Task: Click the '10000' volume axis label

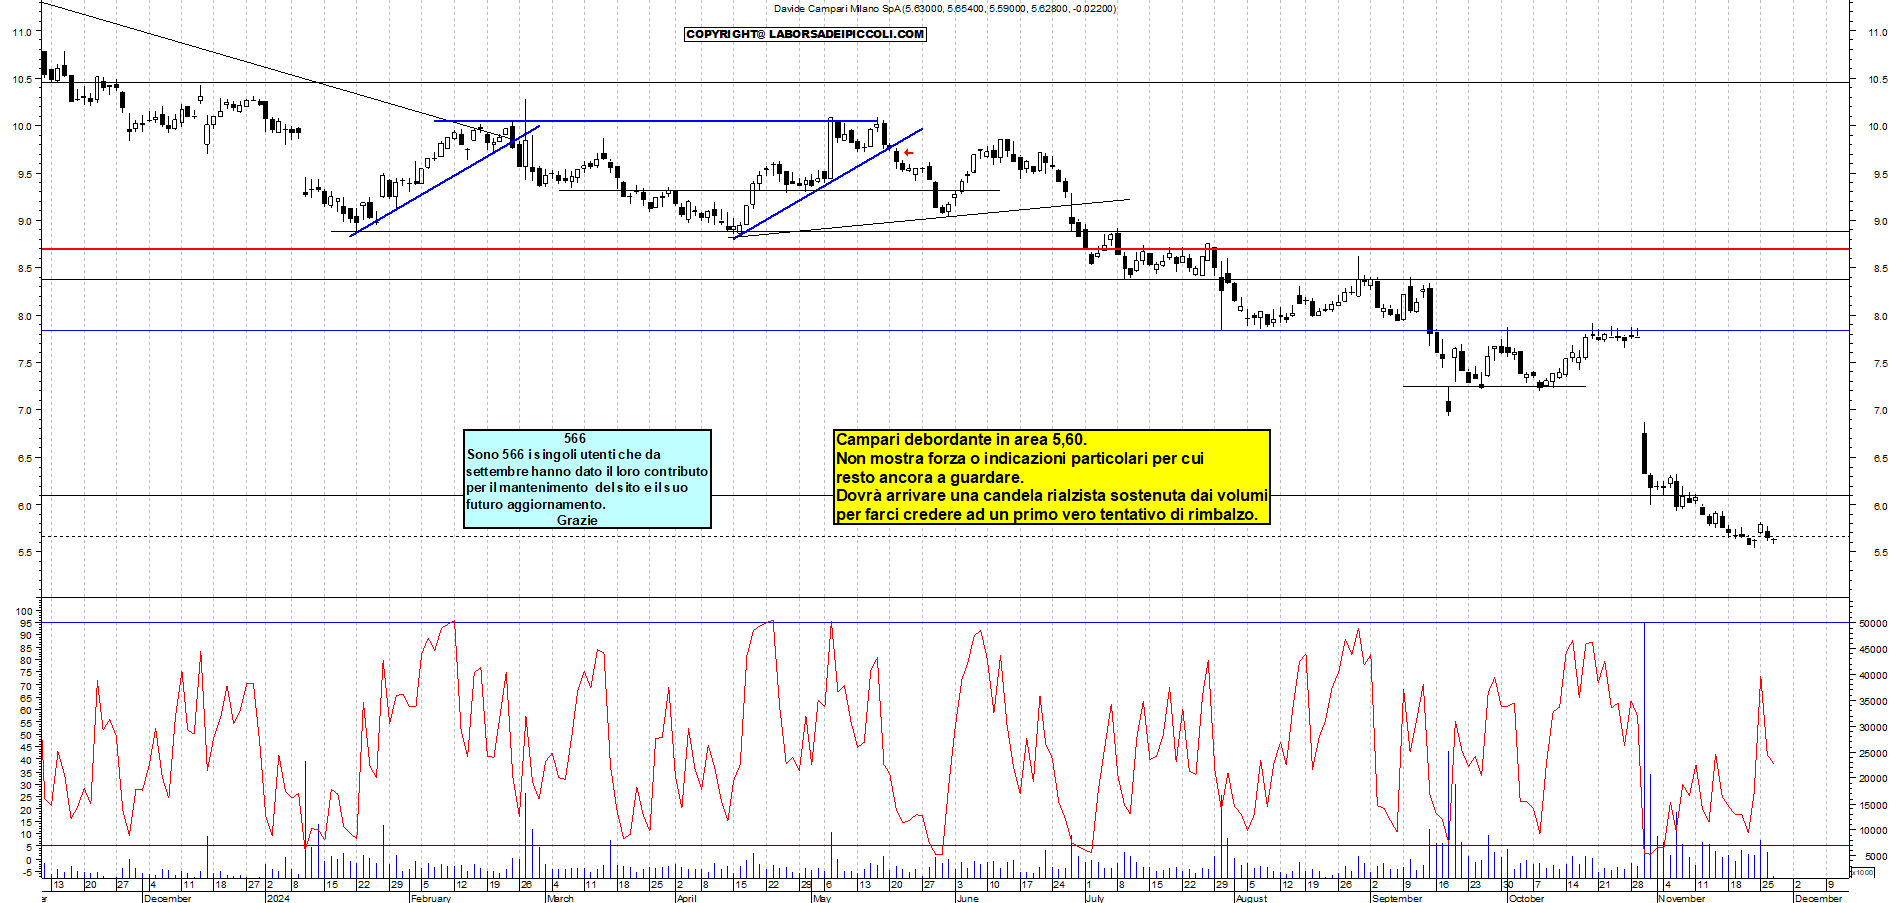Action: click(x=1873, y=830)
